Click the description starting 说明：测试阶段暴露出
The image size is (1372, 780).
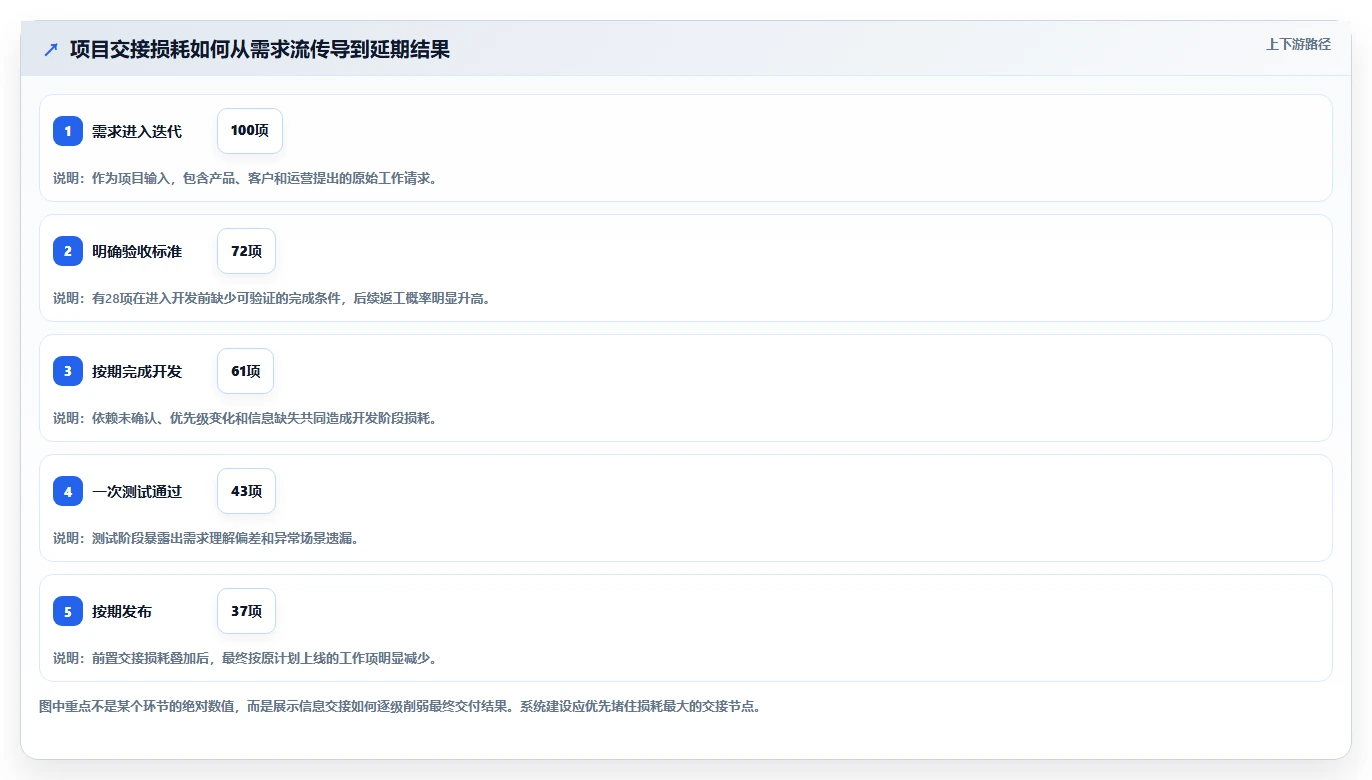[206, 538]
